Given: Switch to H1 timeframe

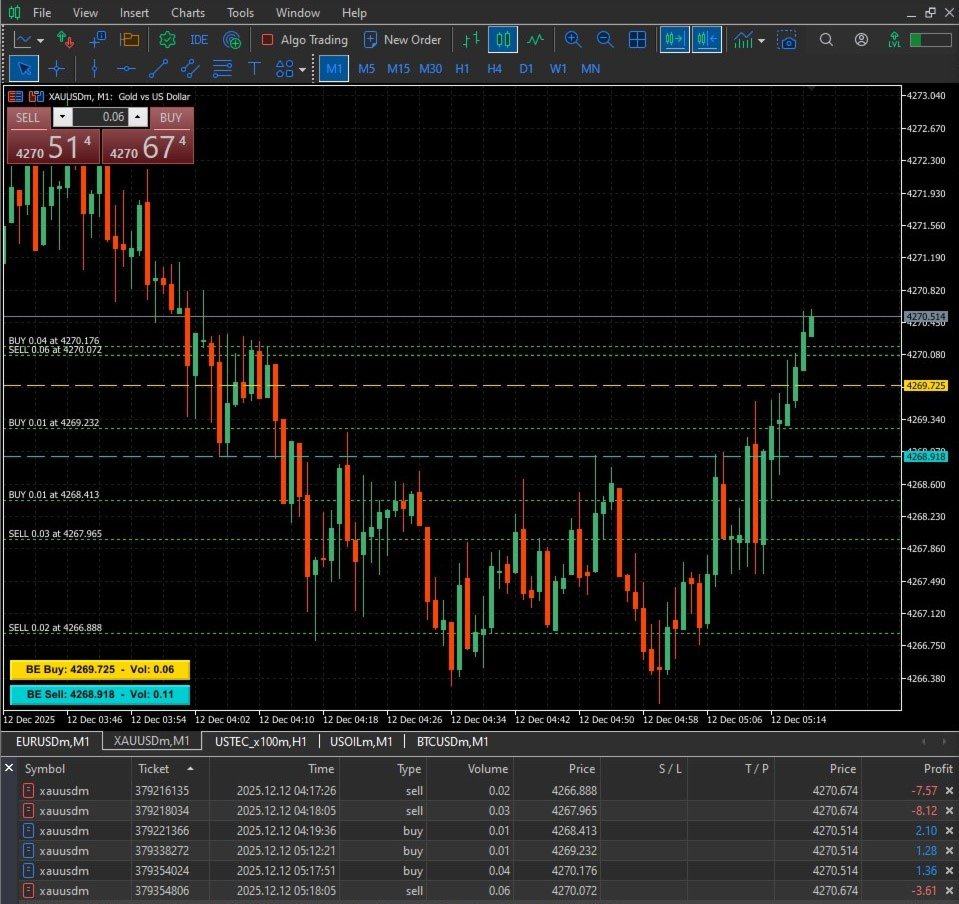Looking at the screenshot, I should click(462, 69).
